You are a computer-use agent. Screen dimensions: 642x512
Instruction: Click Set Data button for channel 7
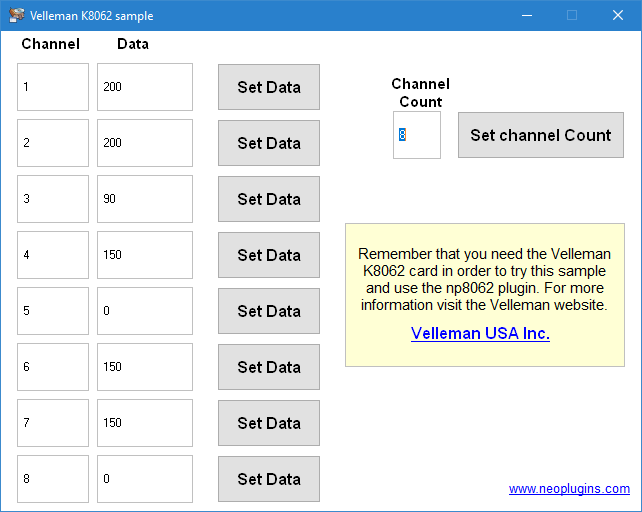tap(269, 423)
